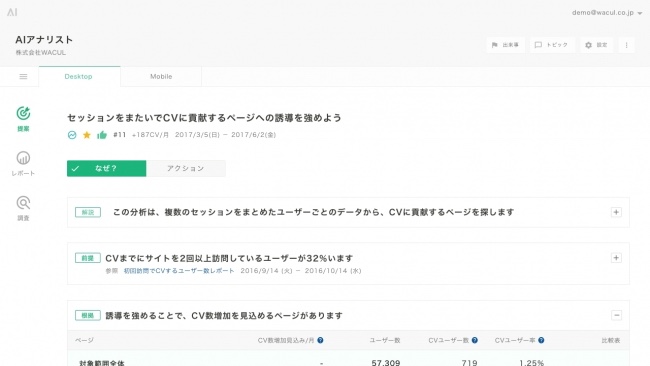Open the 調査 research sidebar icon
The image size is (650, 366).
tap(23, 208)
